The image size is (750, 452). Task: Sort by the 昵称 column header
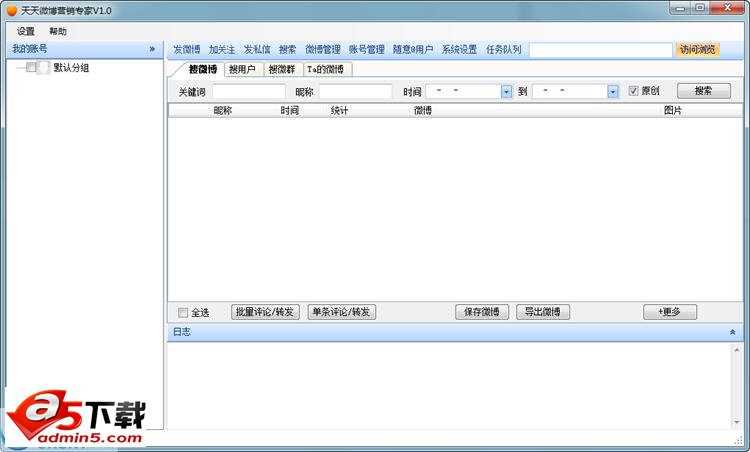(222, 110)
